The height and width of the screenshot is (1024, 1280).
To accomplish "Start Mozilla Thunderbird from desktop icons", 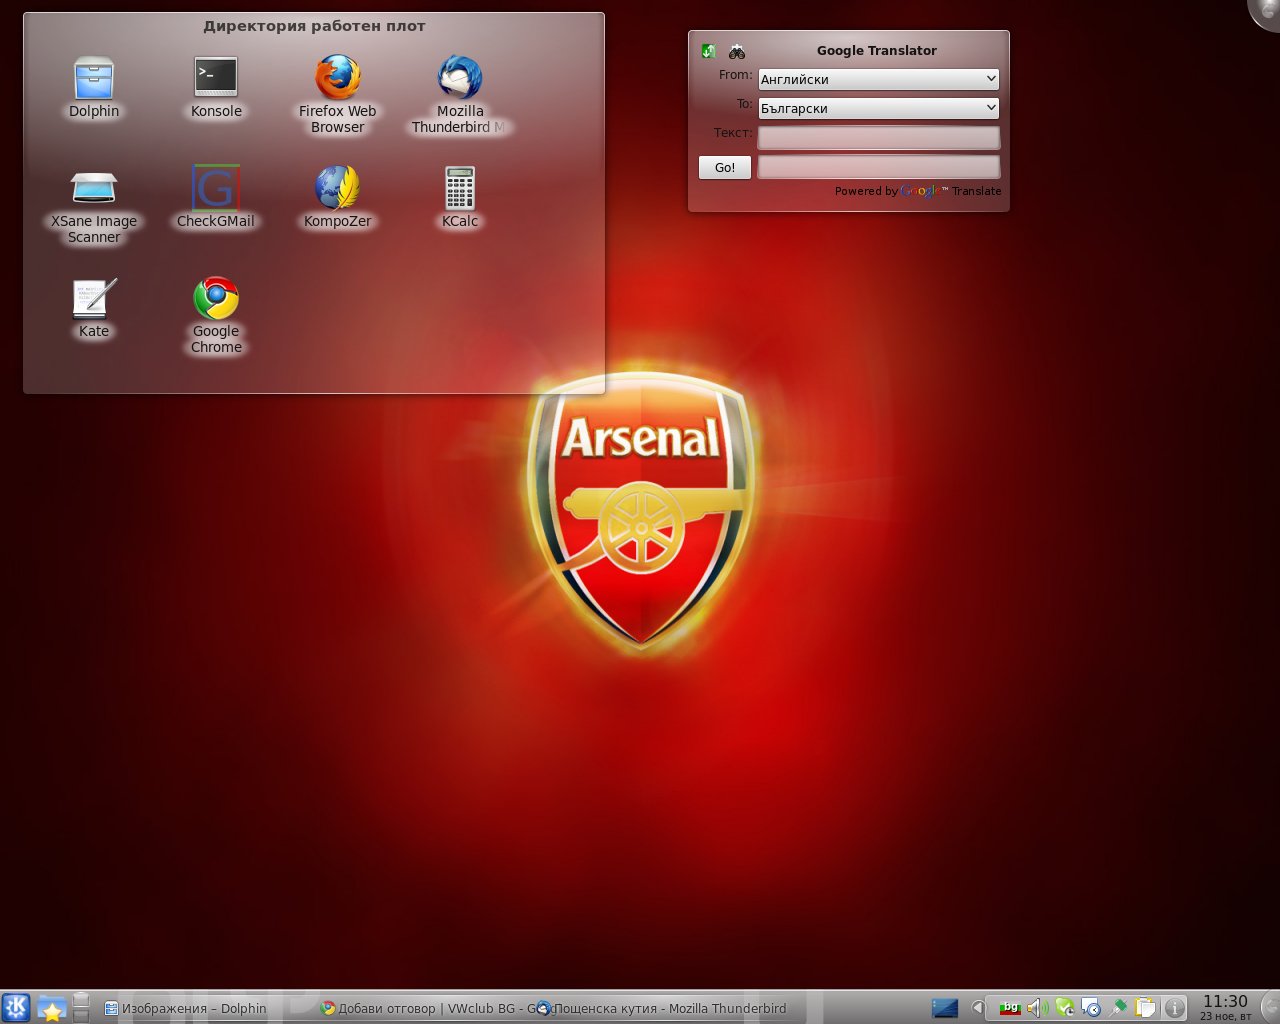I will [x=460, y=78].
